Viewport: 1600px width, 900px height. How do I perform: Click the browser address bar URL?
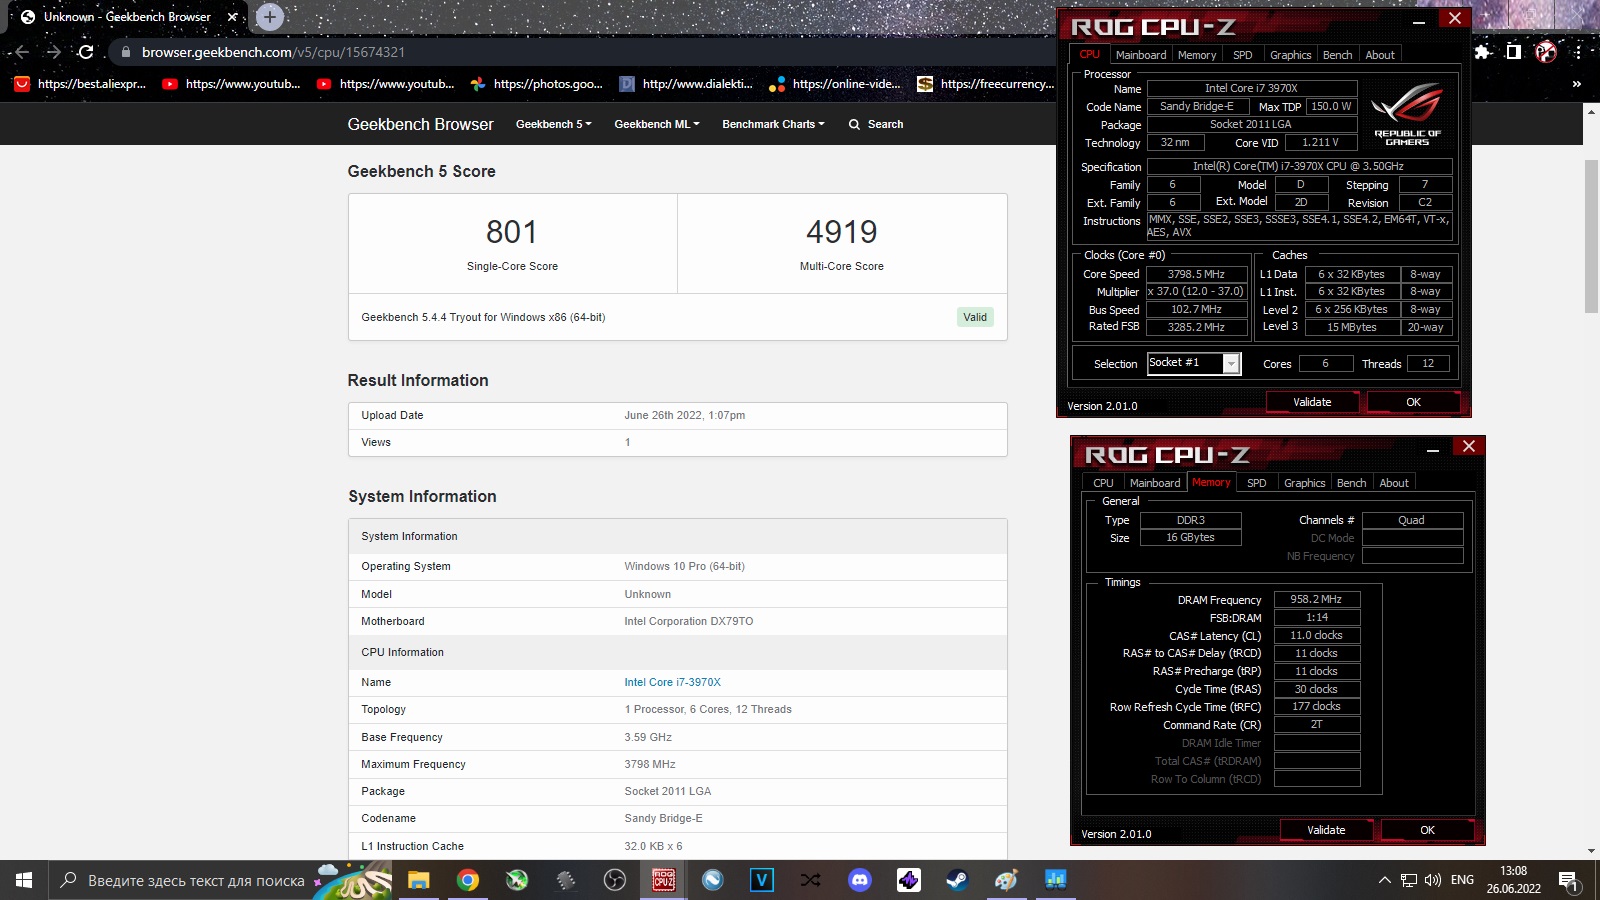(x=273, y=52)
